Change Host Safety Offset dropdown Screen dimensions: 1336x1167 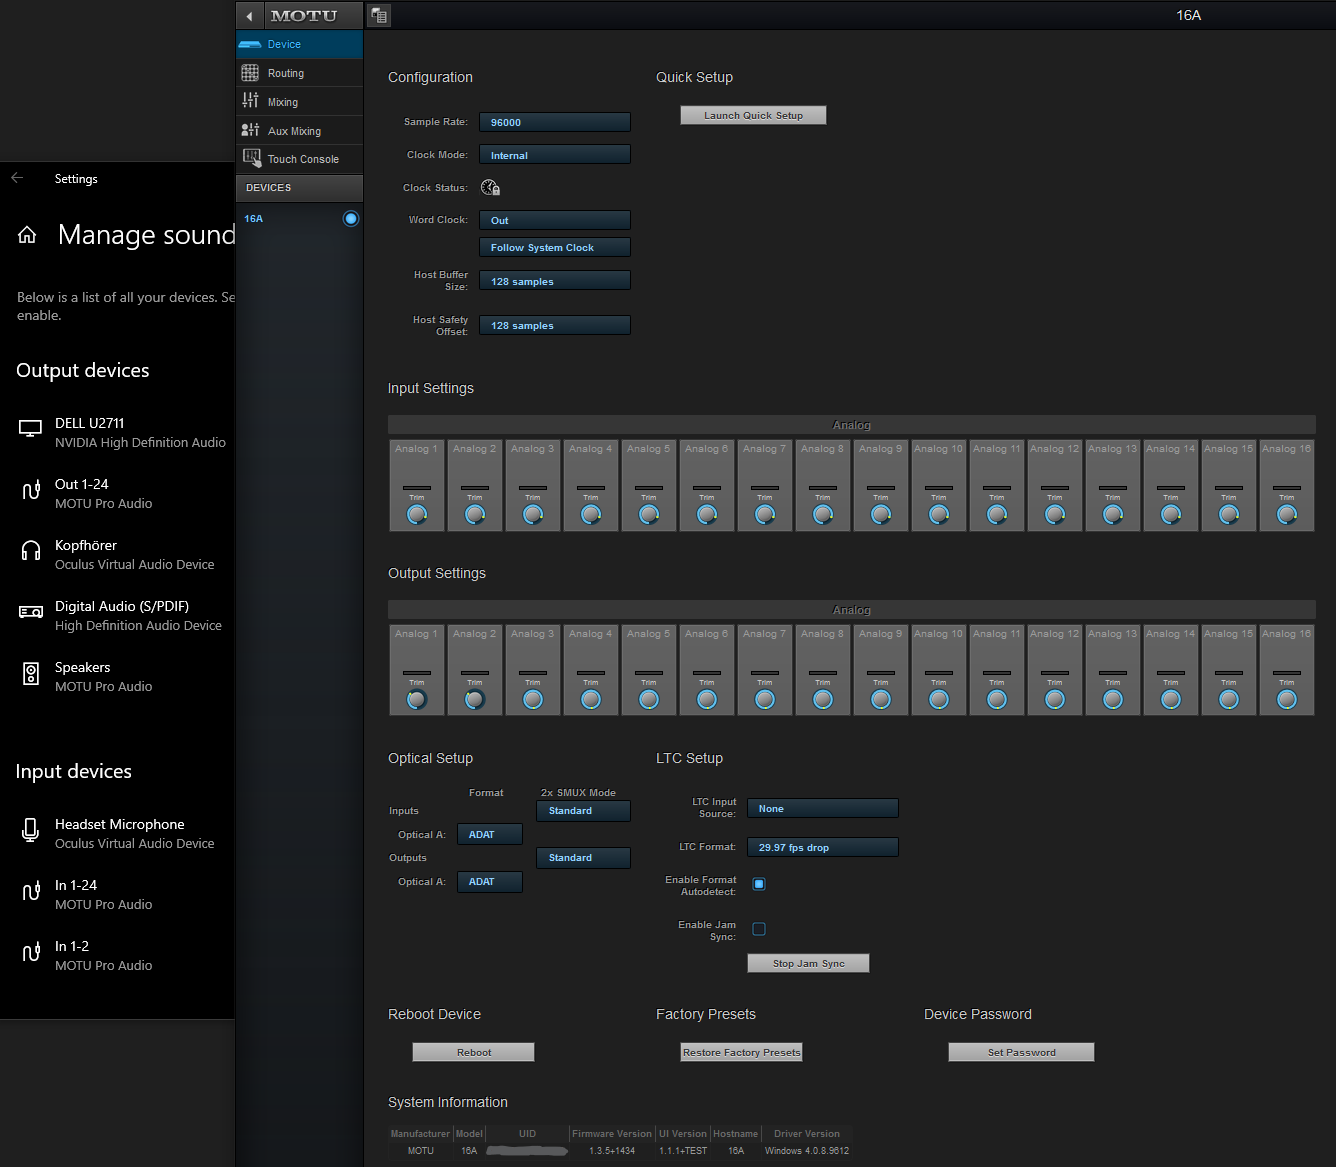click(x=555, y=325)
